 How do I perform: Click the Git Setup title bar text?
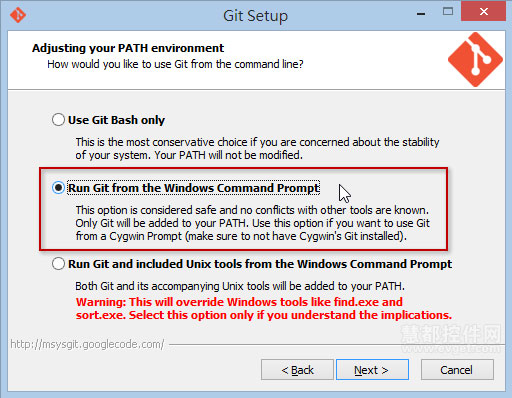255,16
